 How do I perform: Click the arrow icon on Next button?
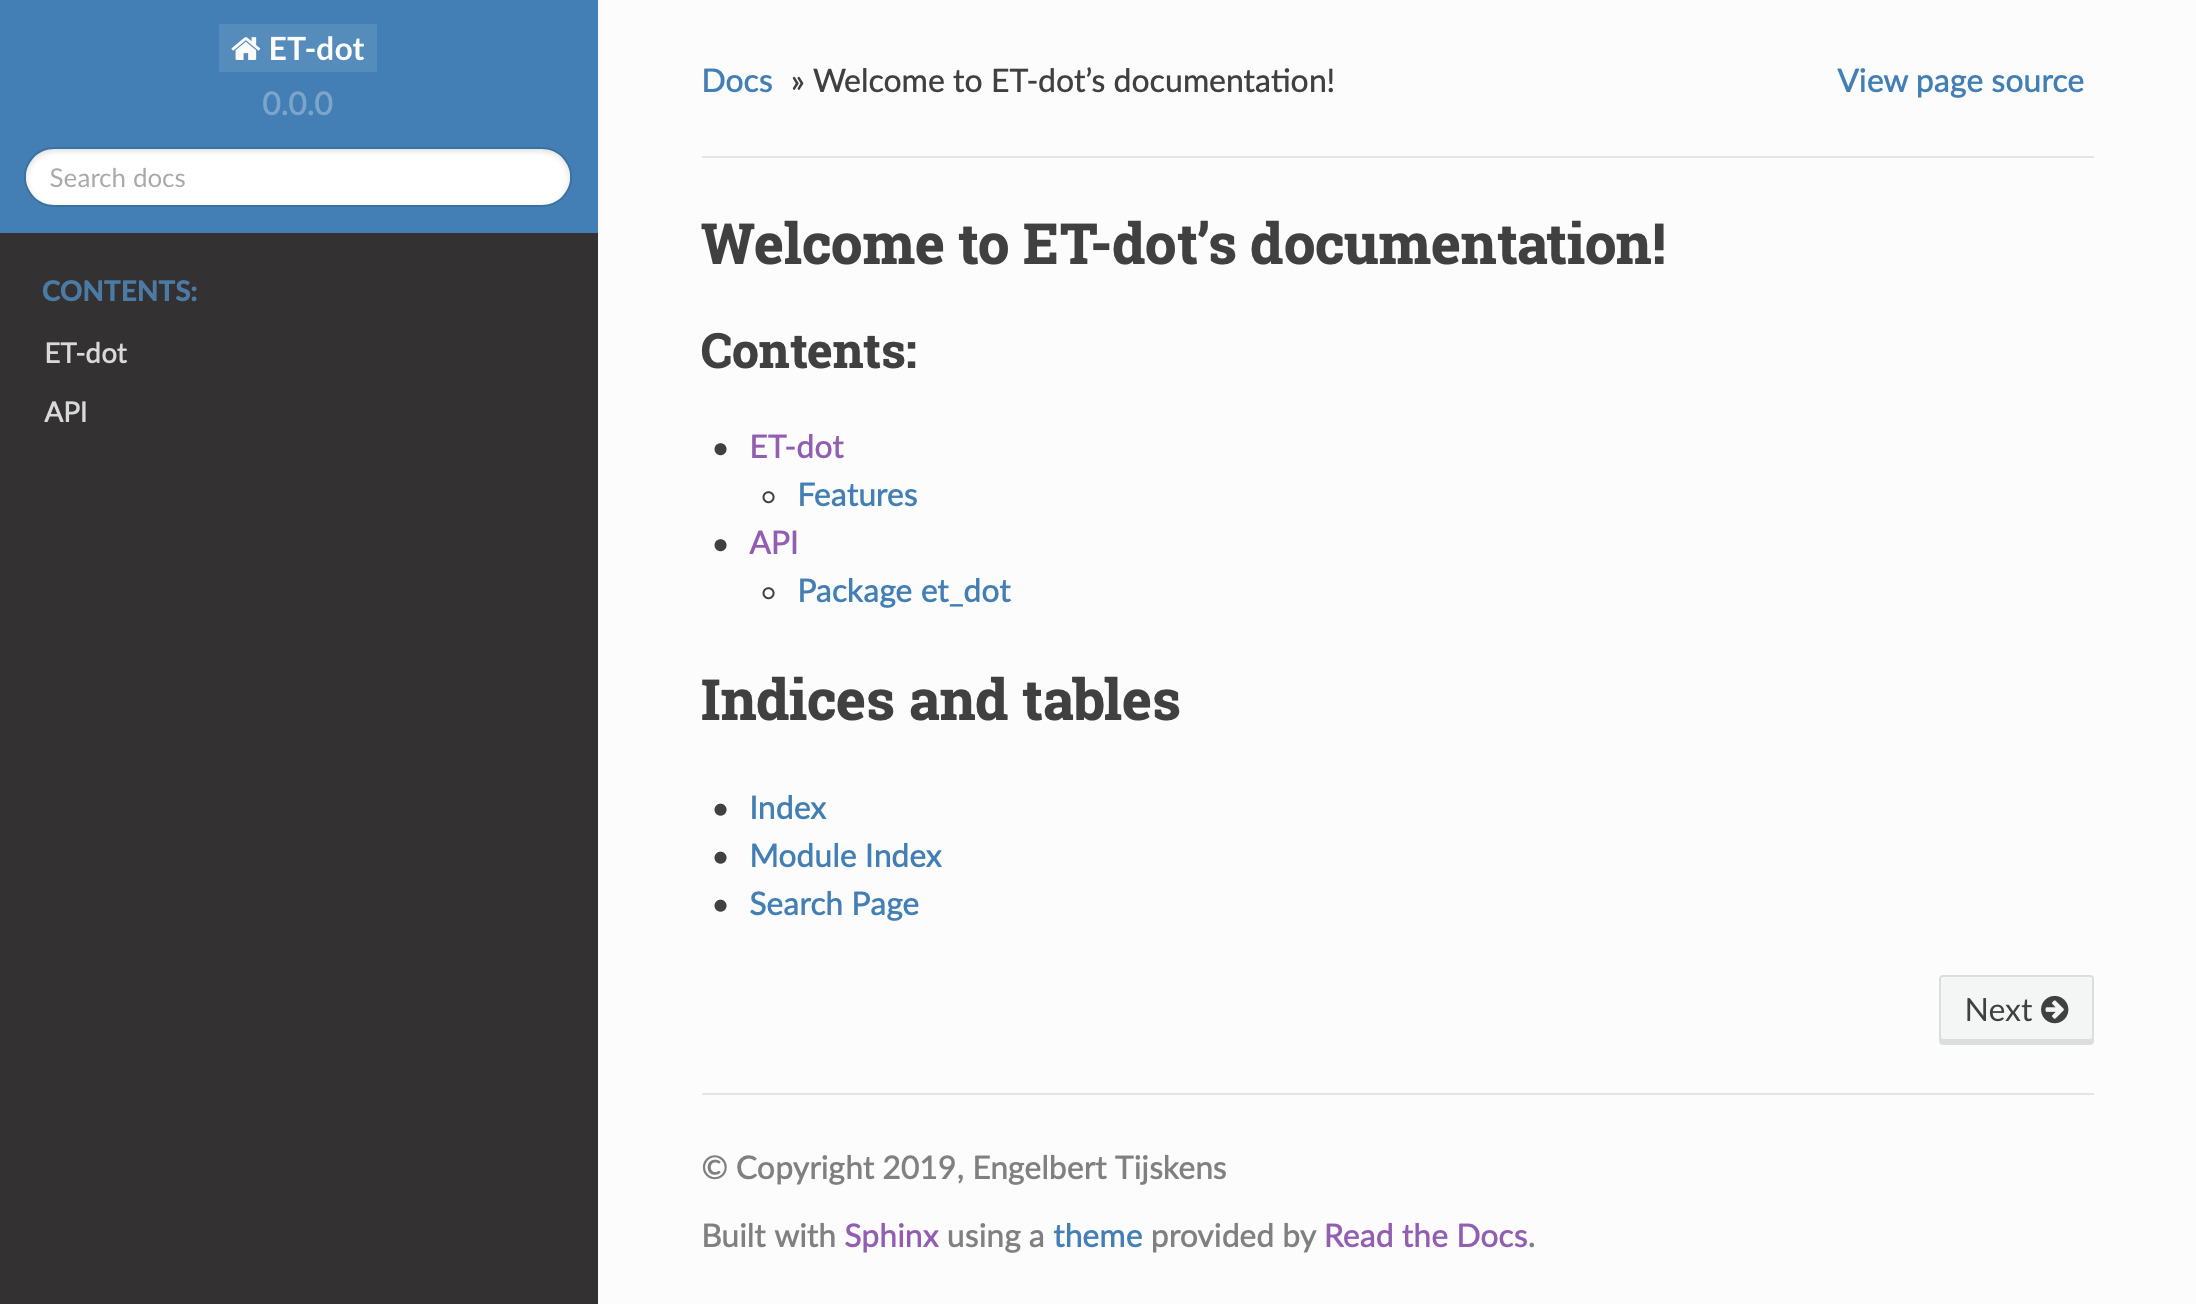tap(2055, 1010)
